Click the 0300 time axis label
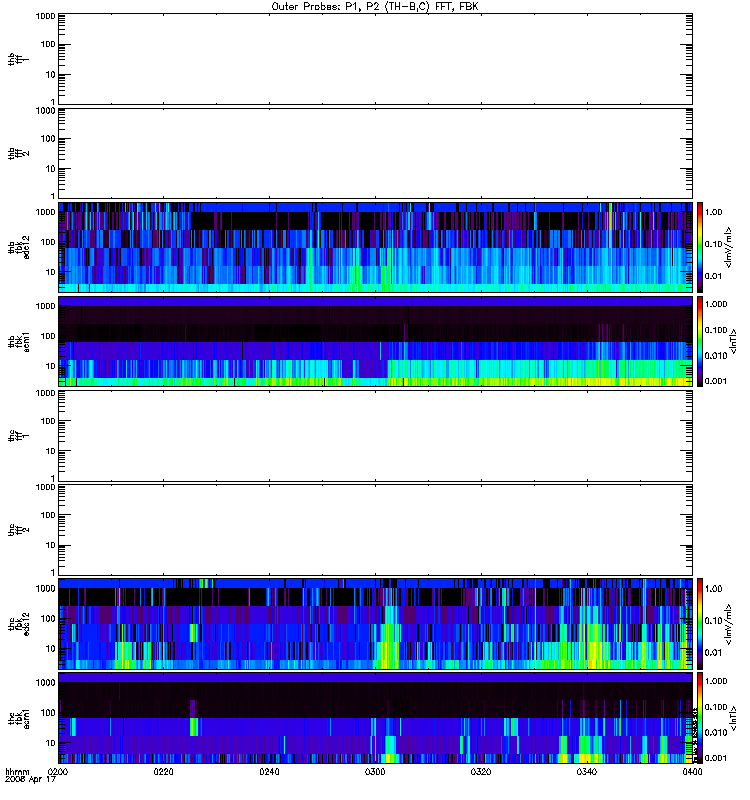 click(x=375, y=771)
